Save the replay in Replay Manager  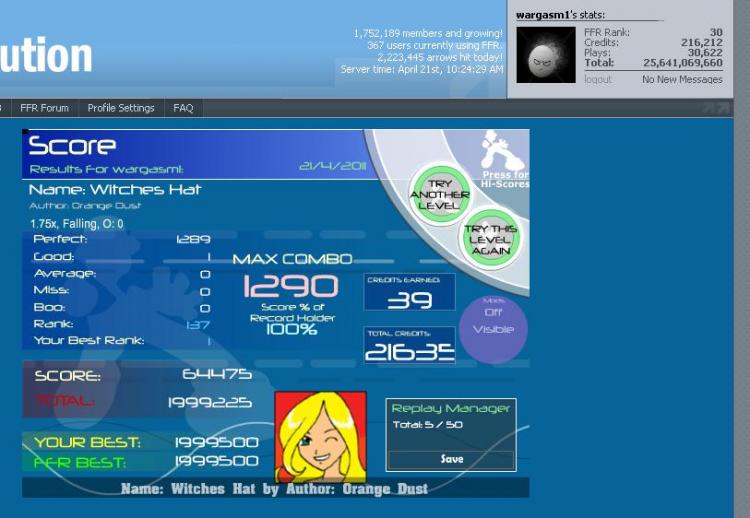[451, 459]
